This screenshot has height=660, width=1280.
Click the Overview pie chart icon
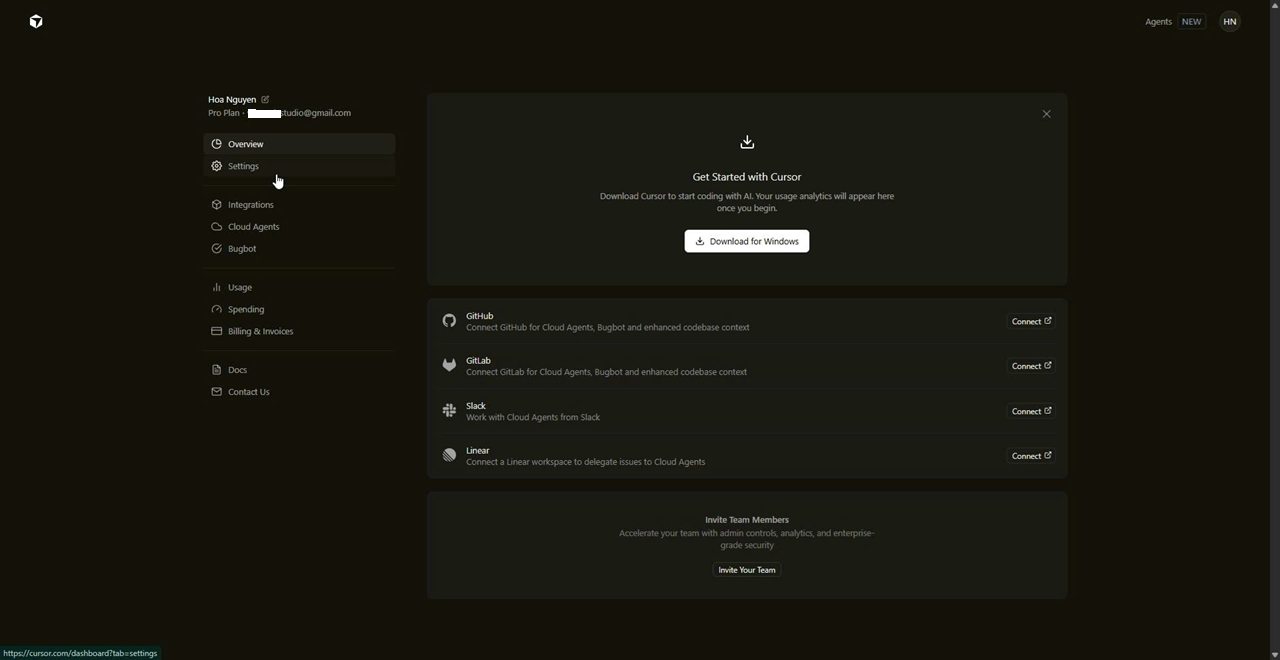216,144
